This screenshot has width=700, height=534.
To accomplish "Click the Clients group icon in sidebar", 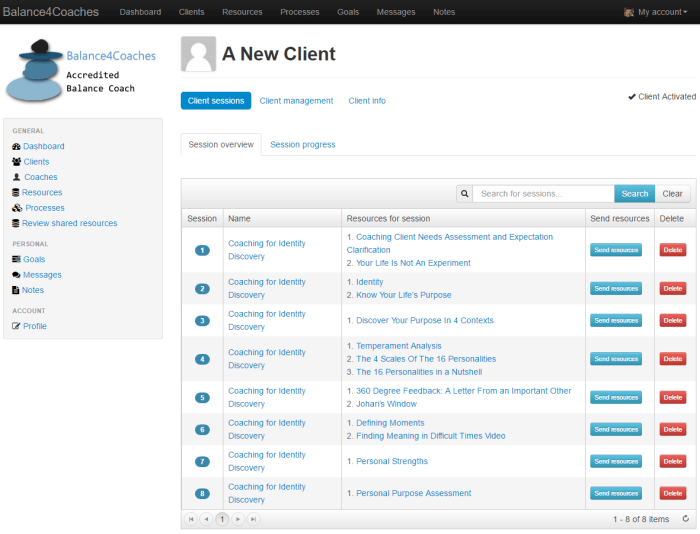I will point(17,162).
